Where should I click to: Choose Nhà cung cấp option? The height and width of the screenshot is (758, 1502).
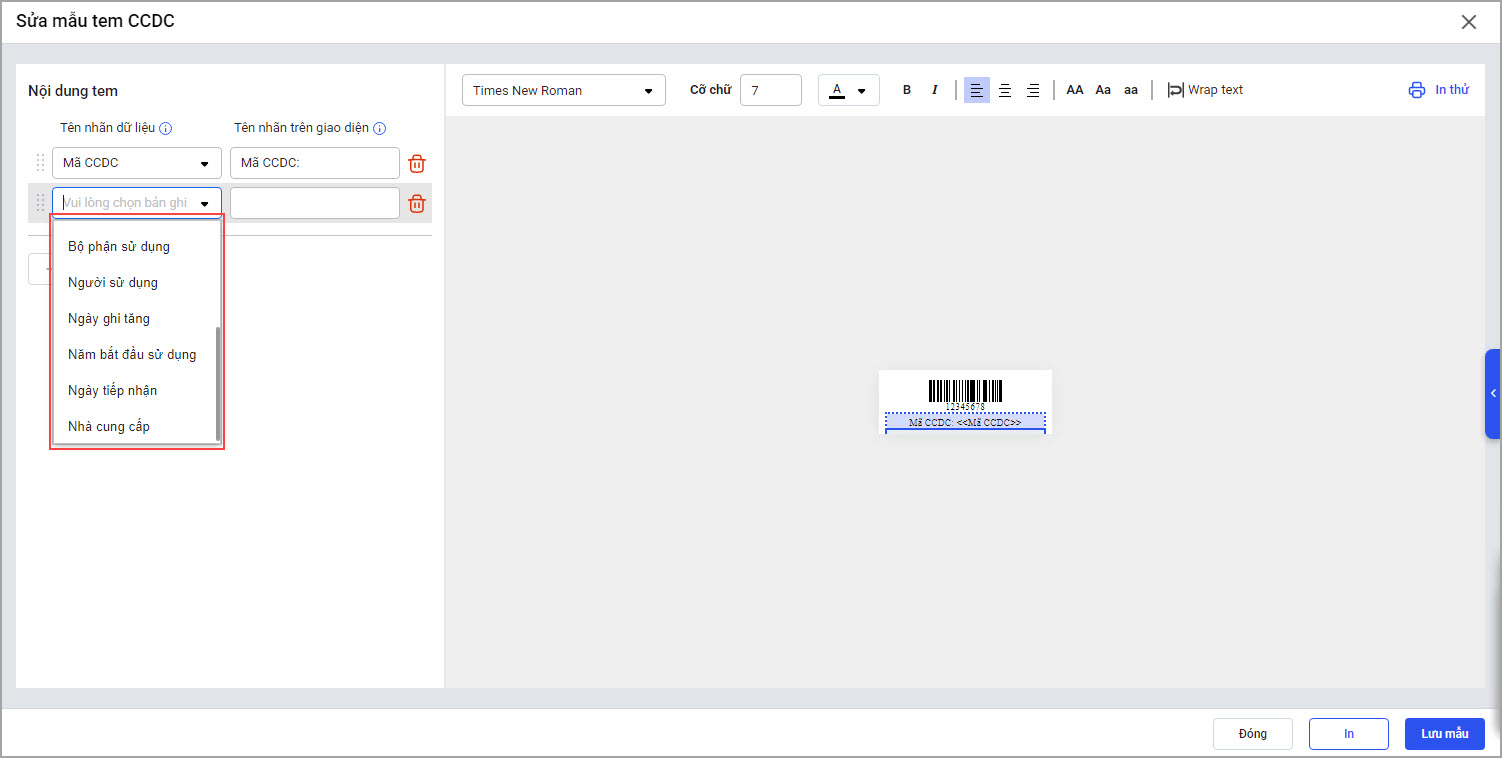tap(109, 426)
